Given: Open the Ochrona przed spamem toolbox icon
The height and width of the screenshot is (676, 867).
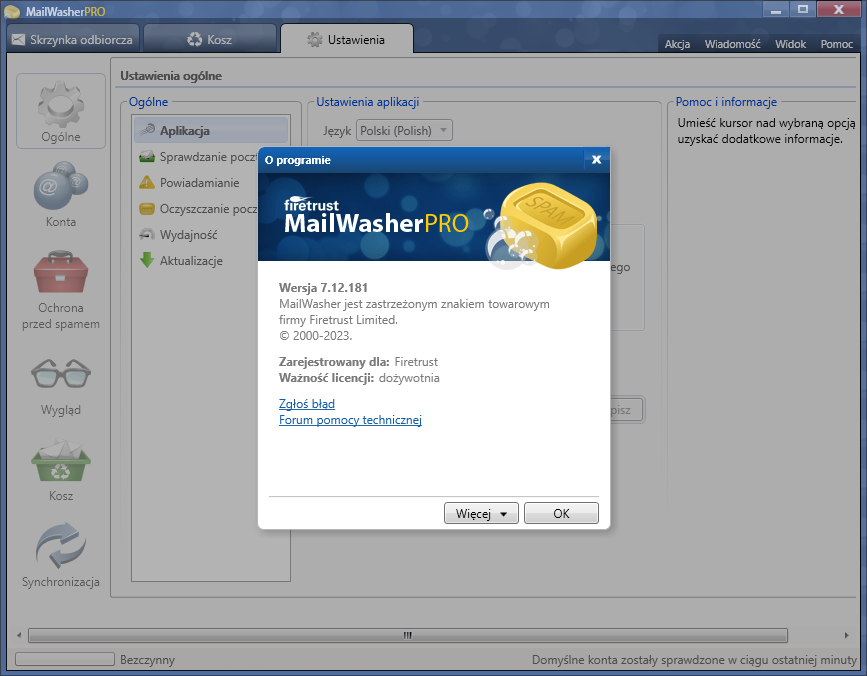Looking at the screenshot, I should click(x=61, y=271).
